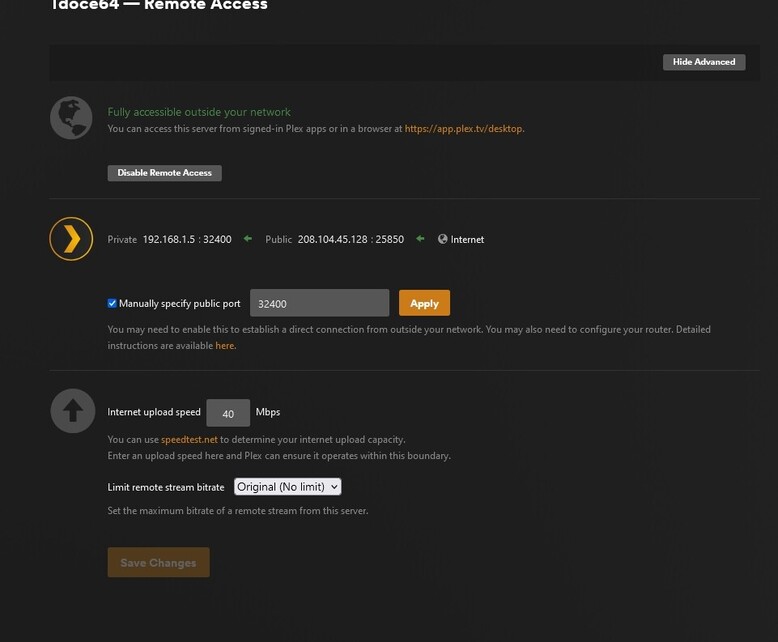
Task: Click green arrow after private address
Action: coord(248,239)
